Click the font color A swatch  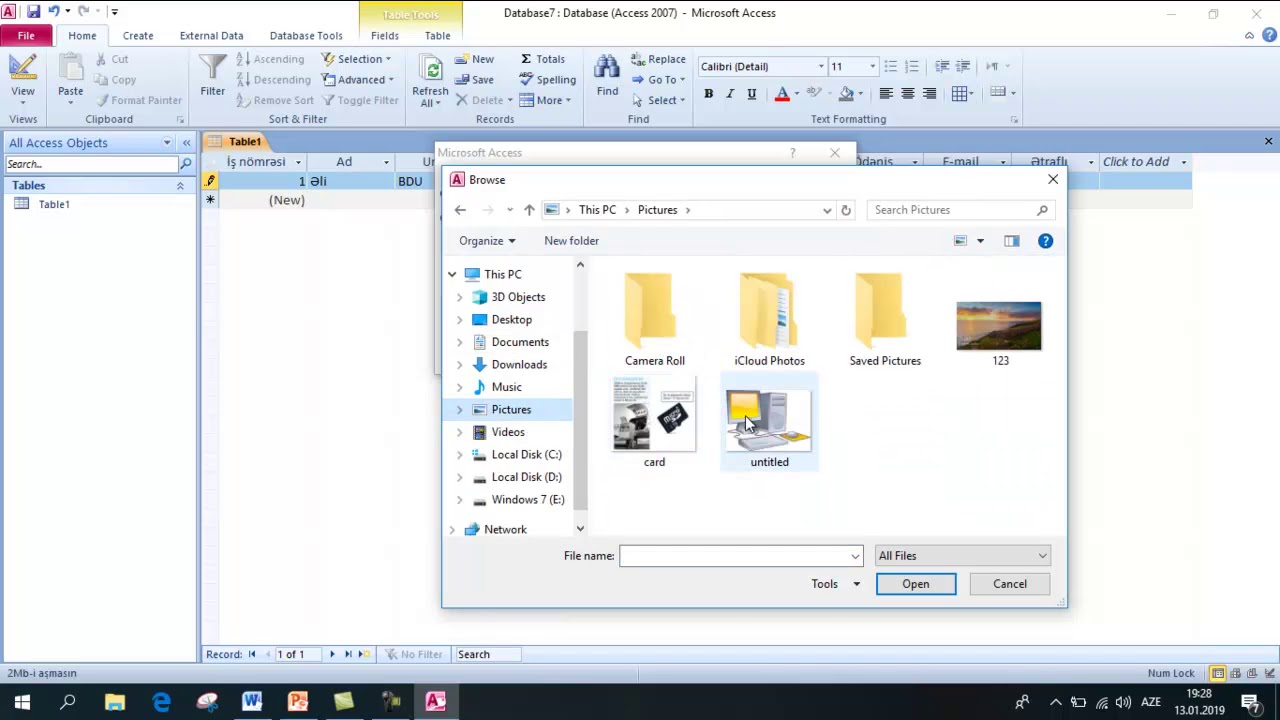click(782, 94)
